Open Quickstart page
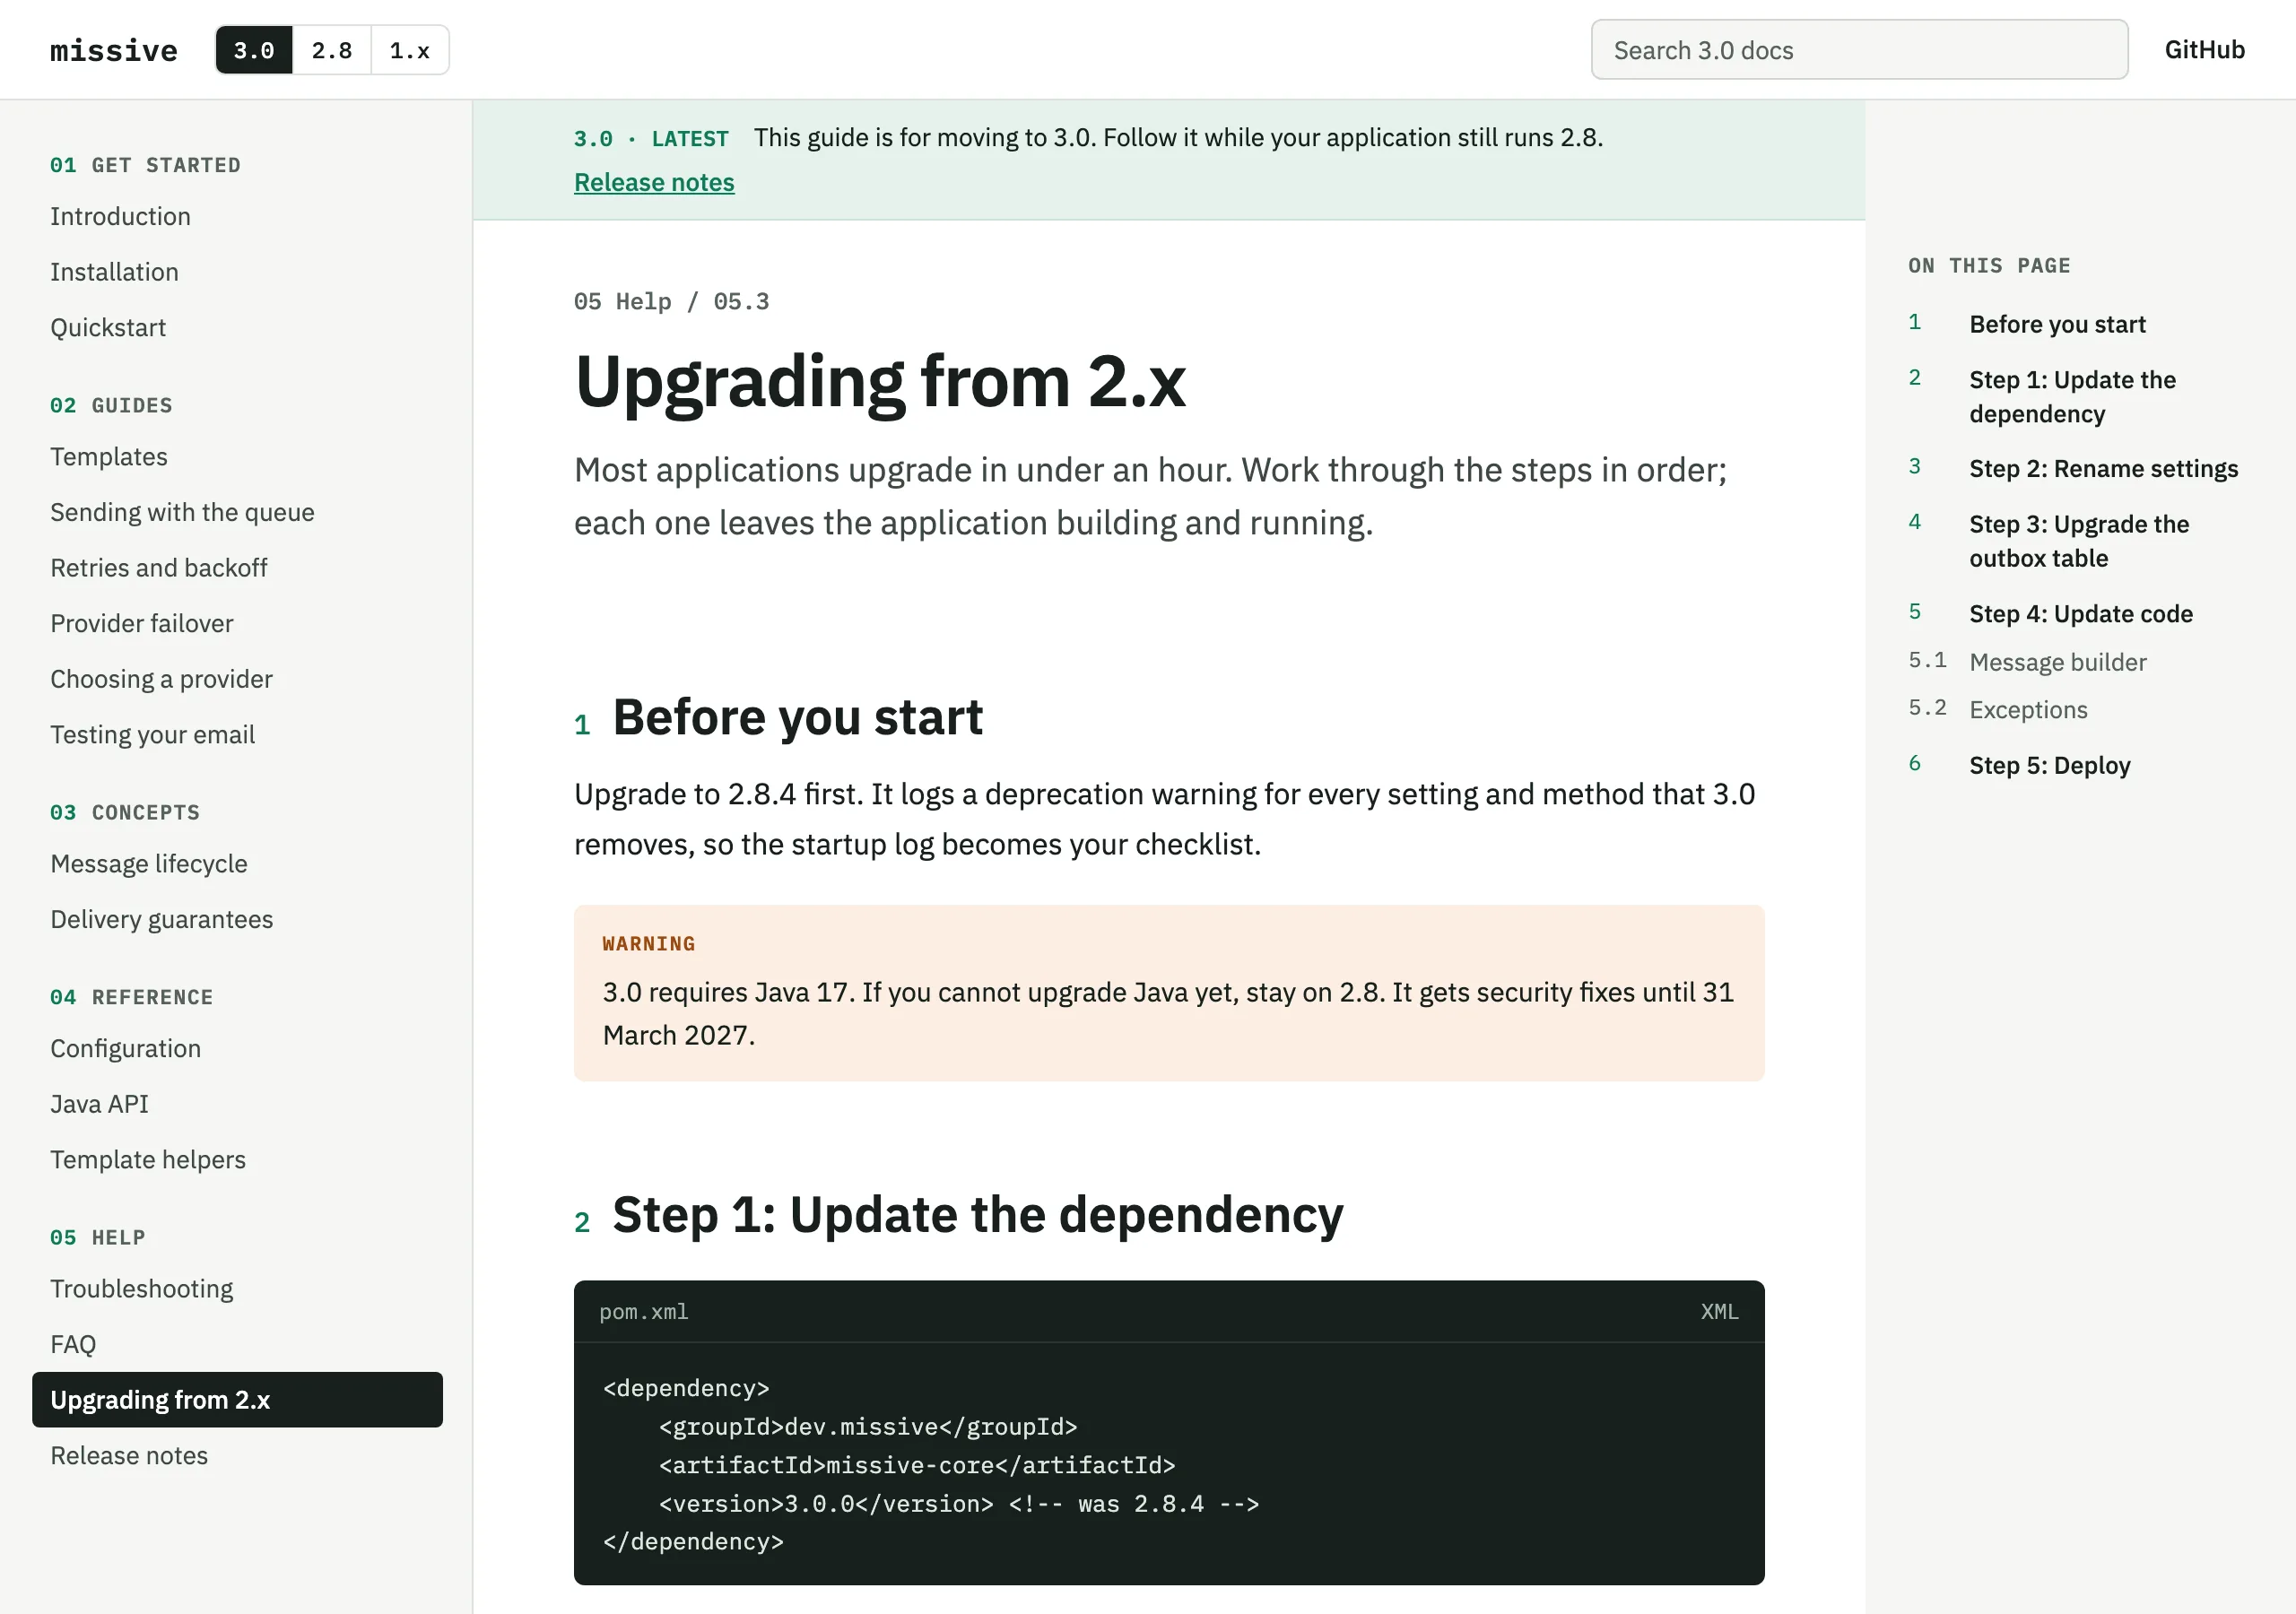 pos(108,327)
